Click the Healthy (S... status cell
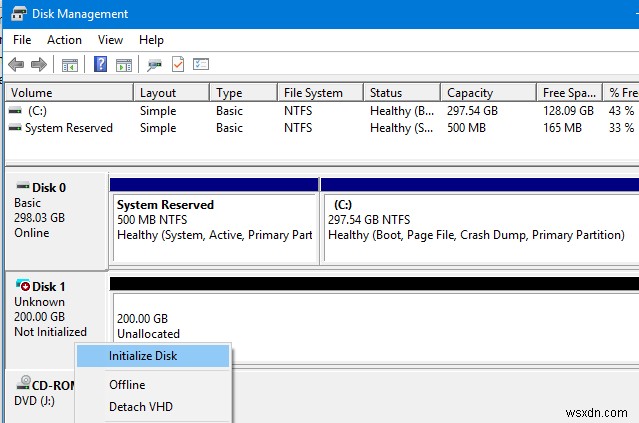This screenshot has height=423, width=639. click(x=402, y=128)
